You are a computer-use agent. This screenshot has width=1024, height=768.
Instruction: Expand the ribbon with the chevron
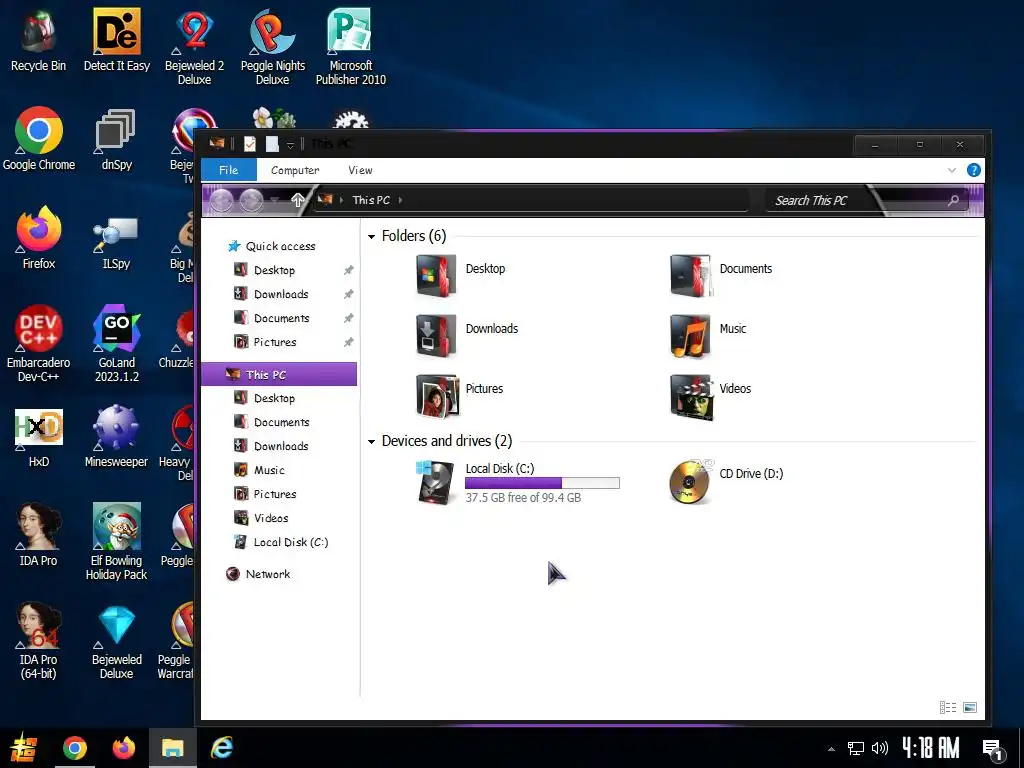[952, 170]
